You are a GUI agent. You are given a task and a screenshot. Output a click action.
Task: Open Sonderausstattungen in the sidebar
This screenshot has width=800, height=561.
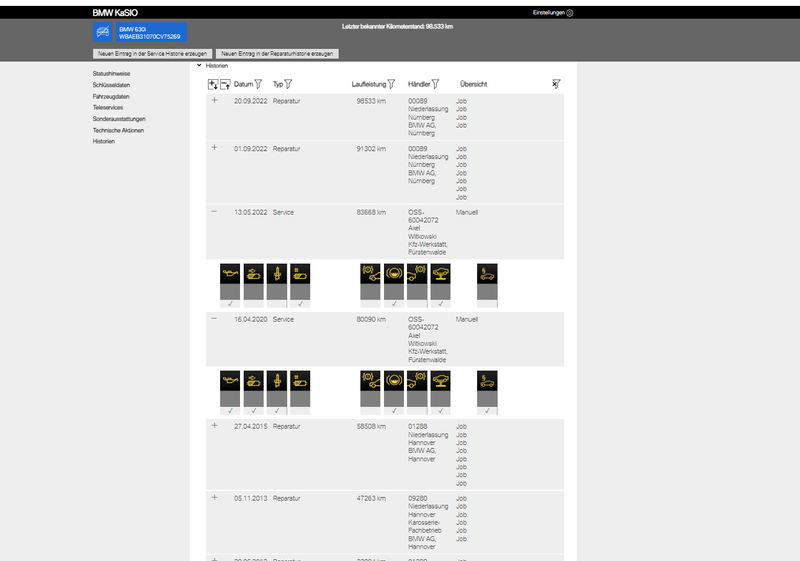point(119,119)
